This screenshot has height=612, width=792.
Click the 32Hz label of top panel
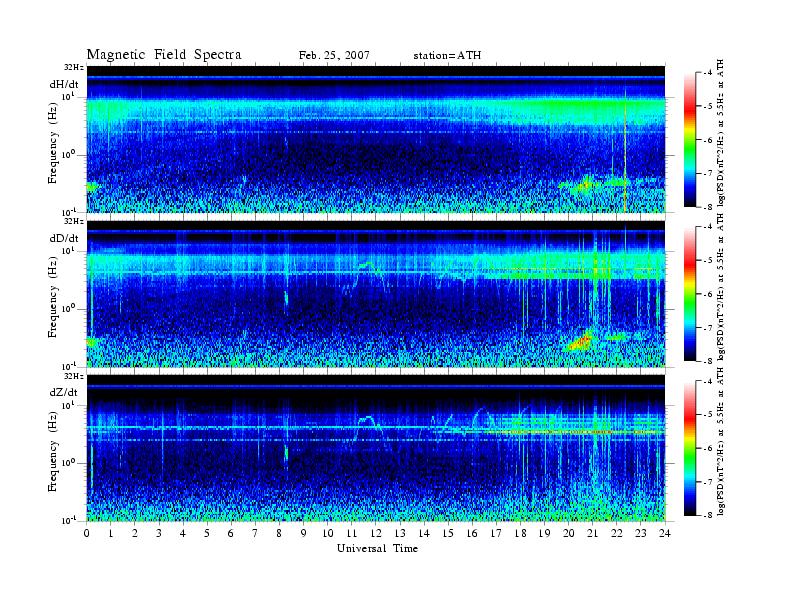coord(73,67)
